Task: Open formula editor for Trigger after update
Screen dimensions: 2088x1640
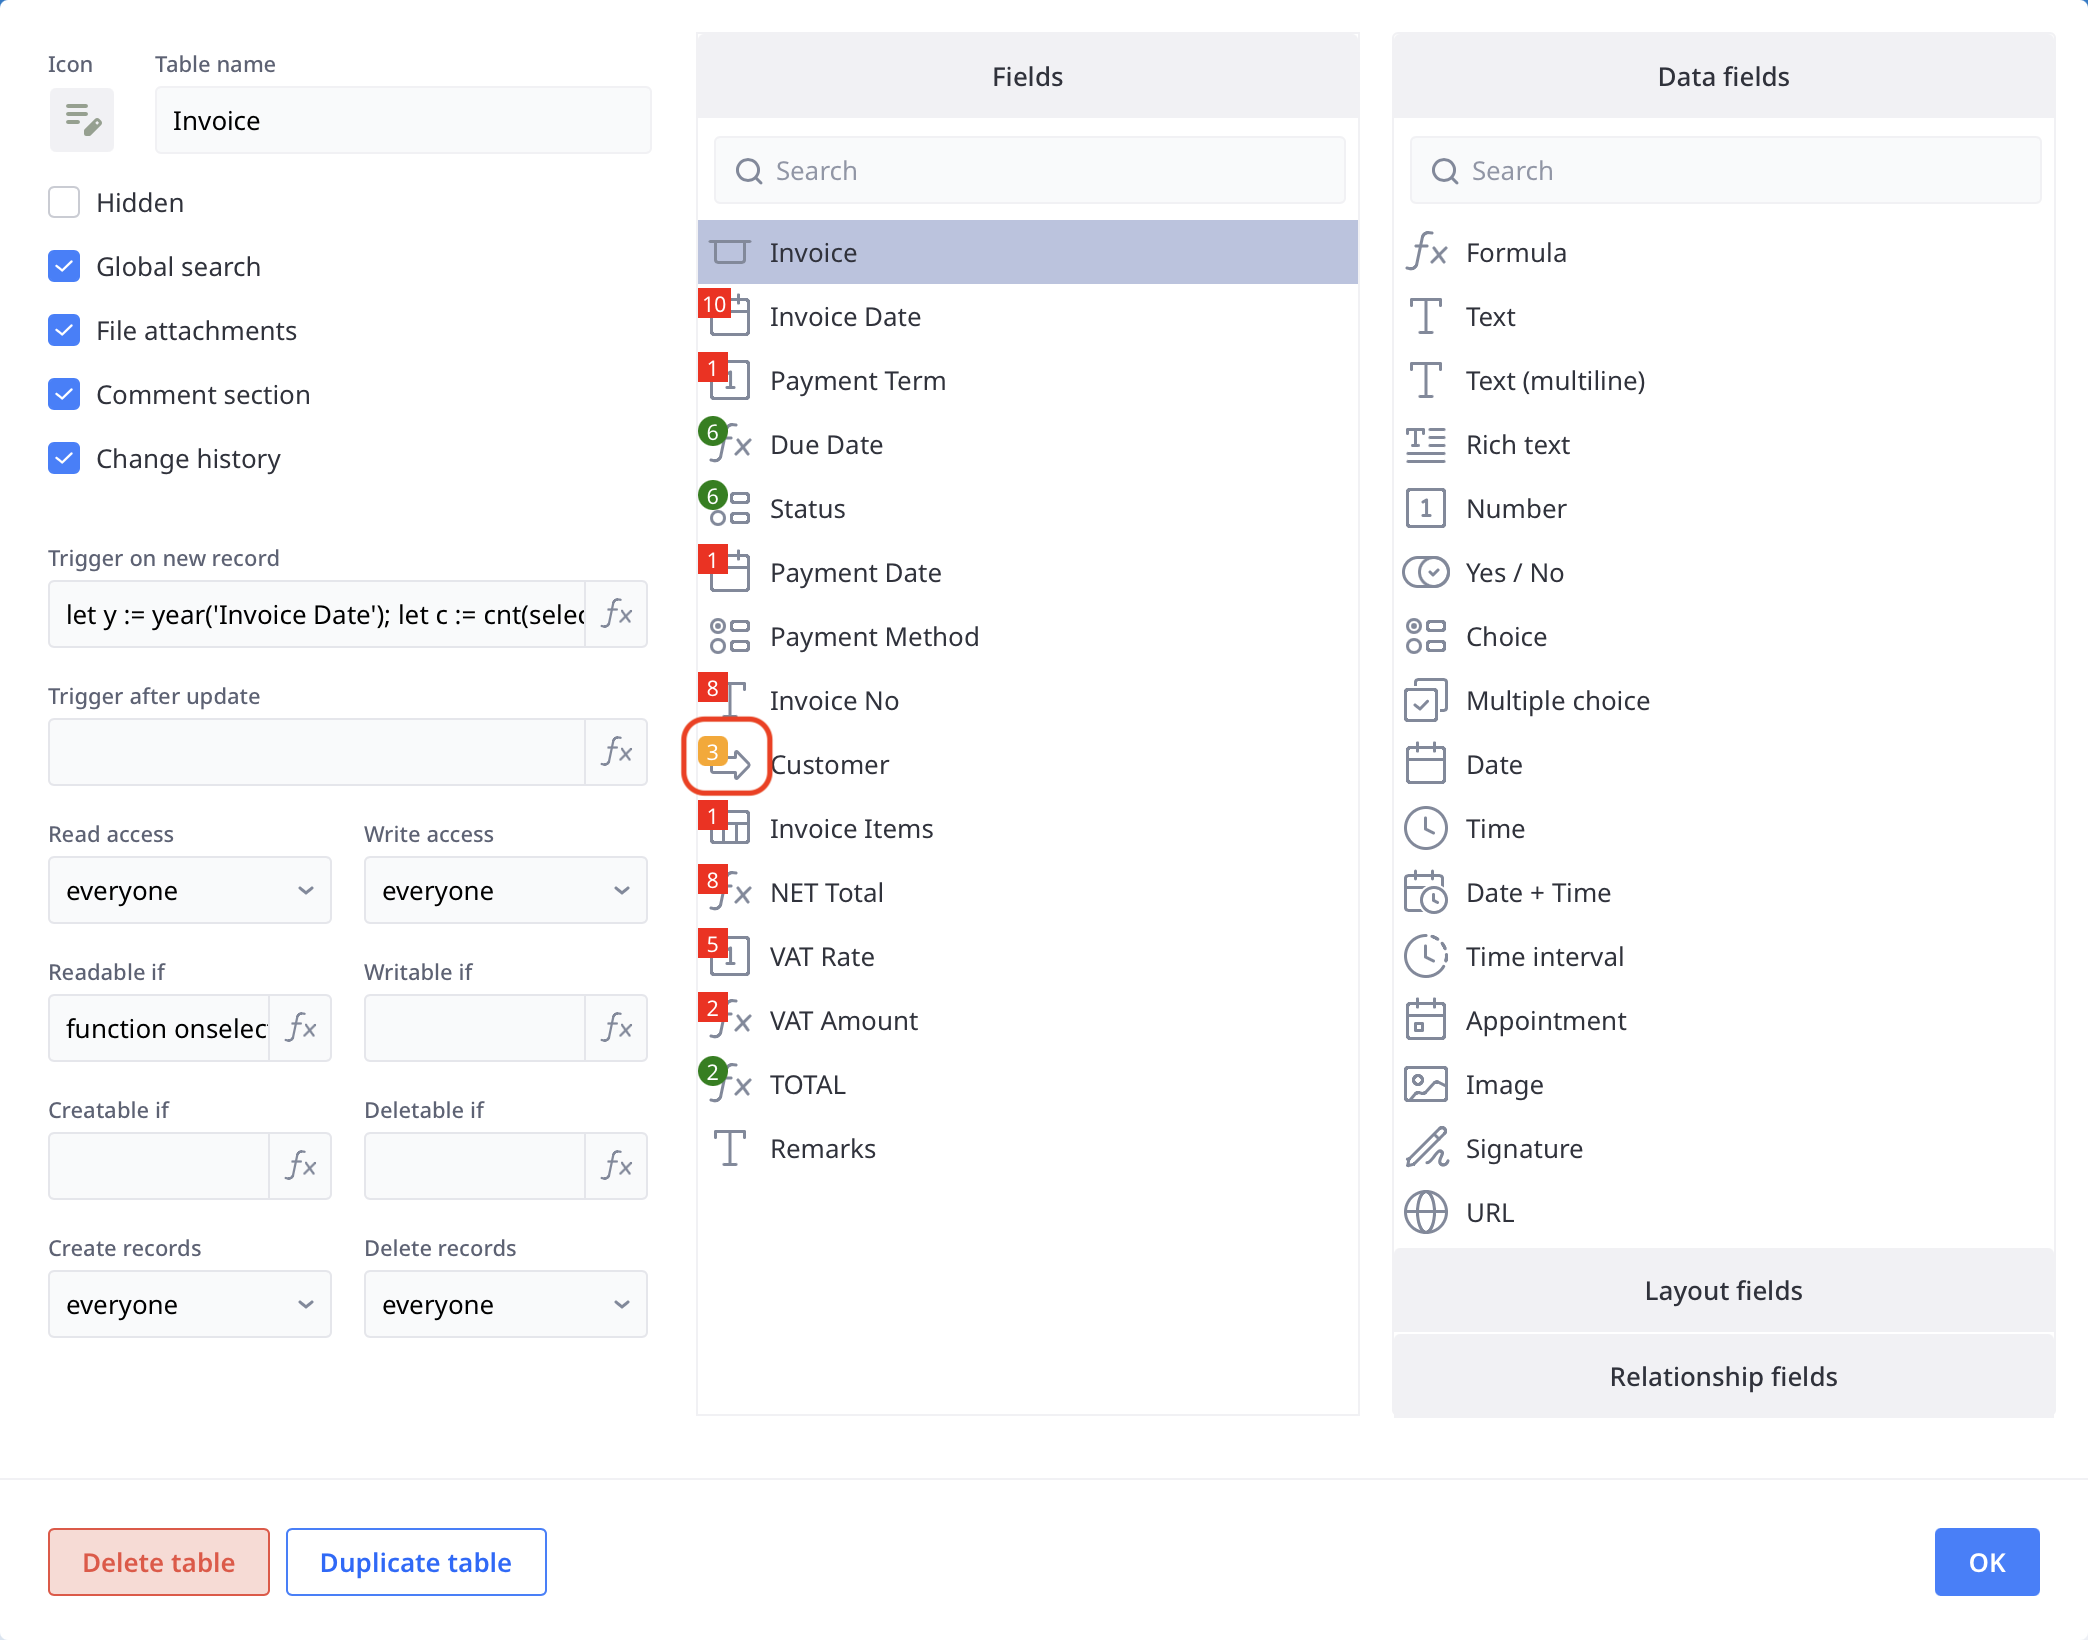Action: click(x=616, y=752)
